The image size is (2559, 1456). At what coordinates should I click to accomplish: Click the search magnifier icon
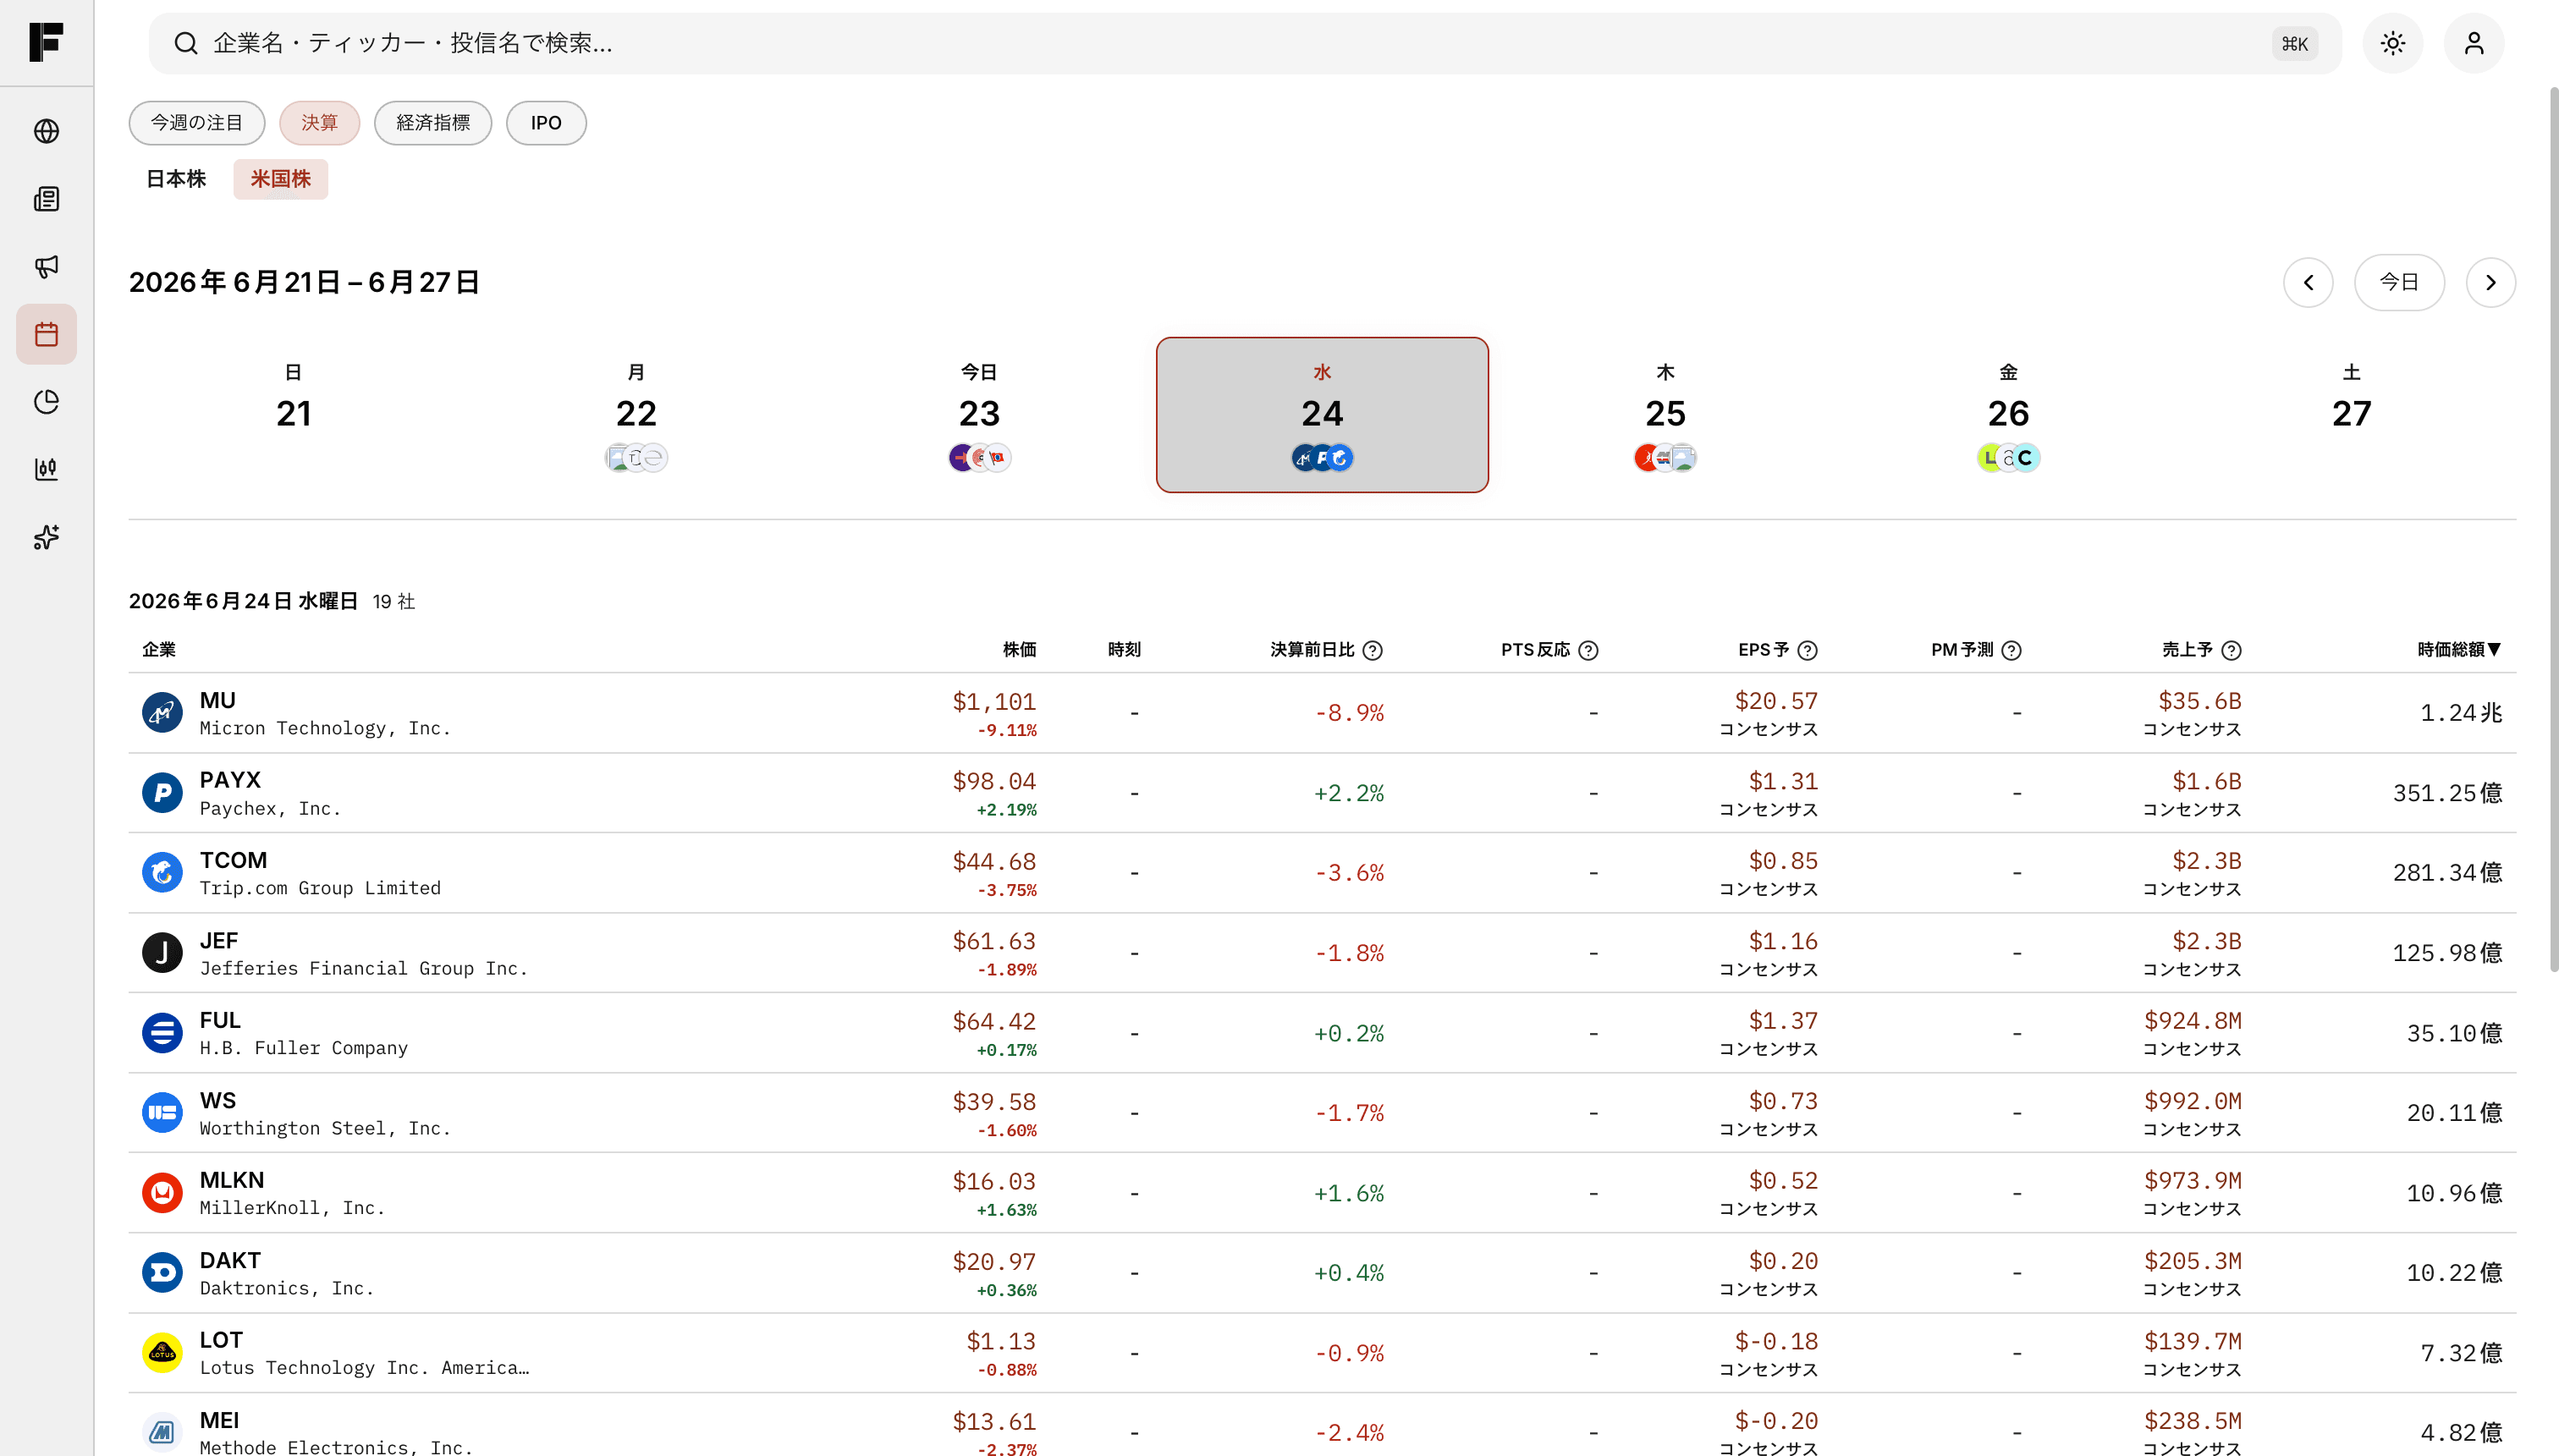pos(185,43)
